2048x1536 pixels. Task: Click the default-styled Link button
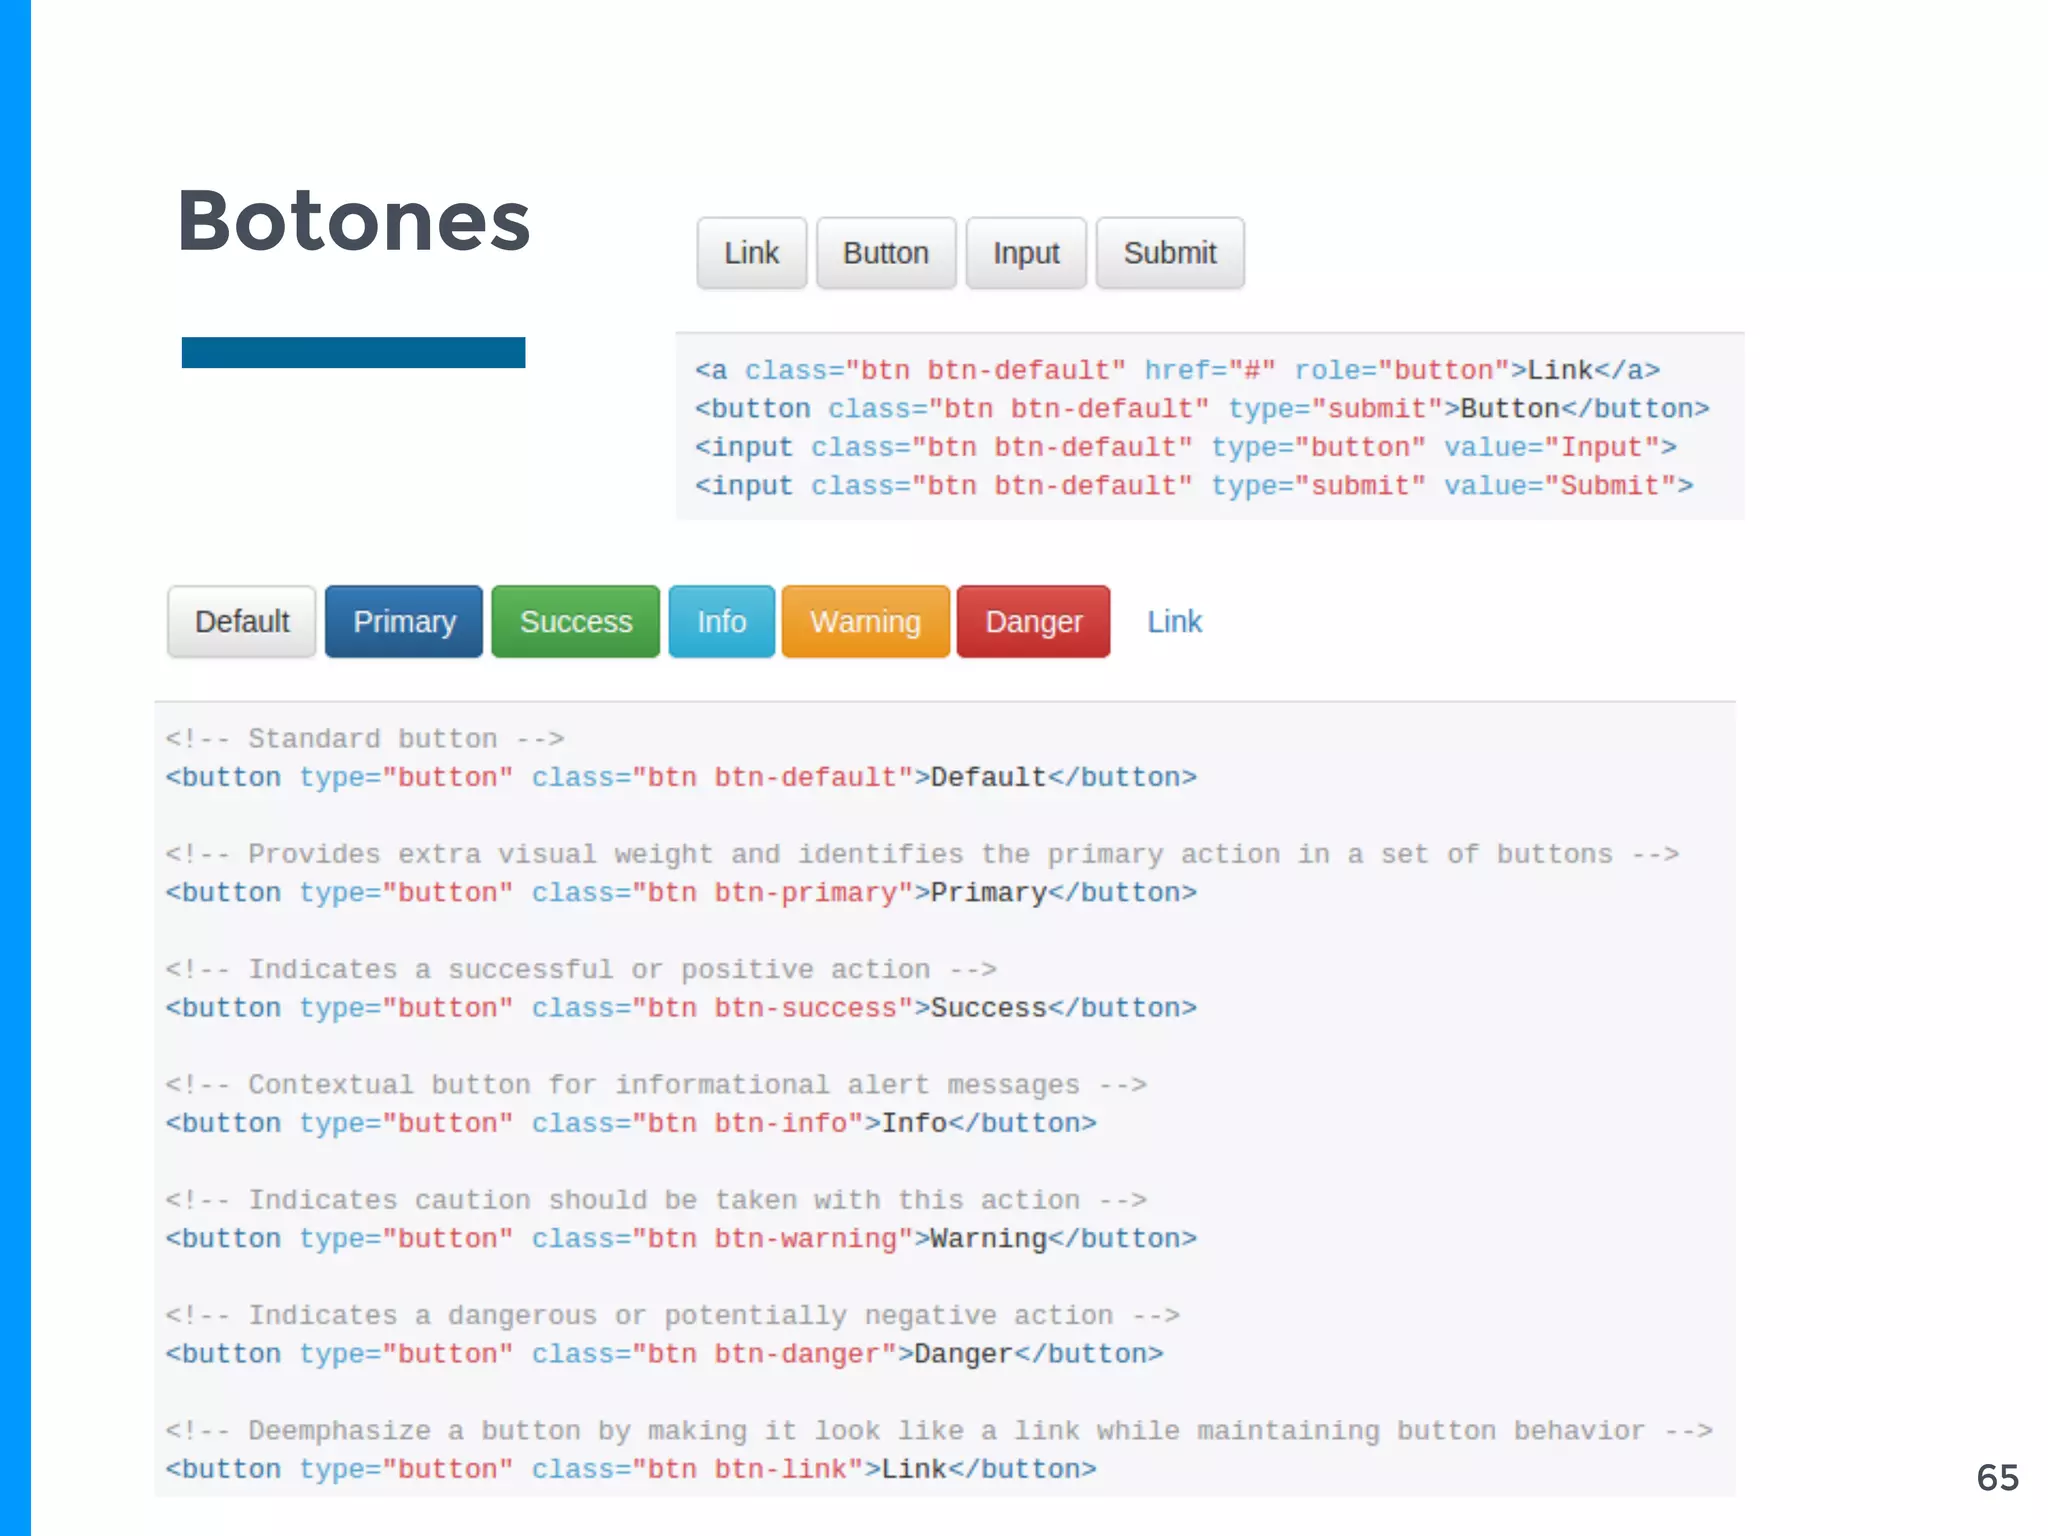(x=751, y=253)
